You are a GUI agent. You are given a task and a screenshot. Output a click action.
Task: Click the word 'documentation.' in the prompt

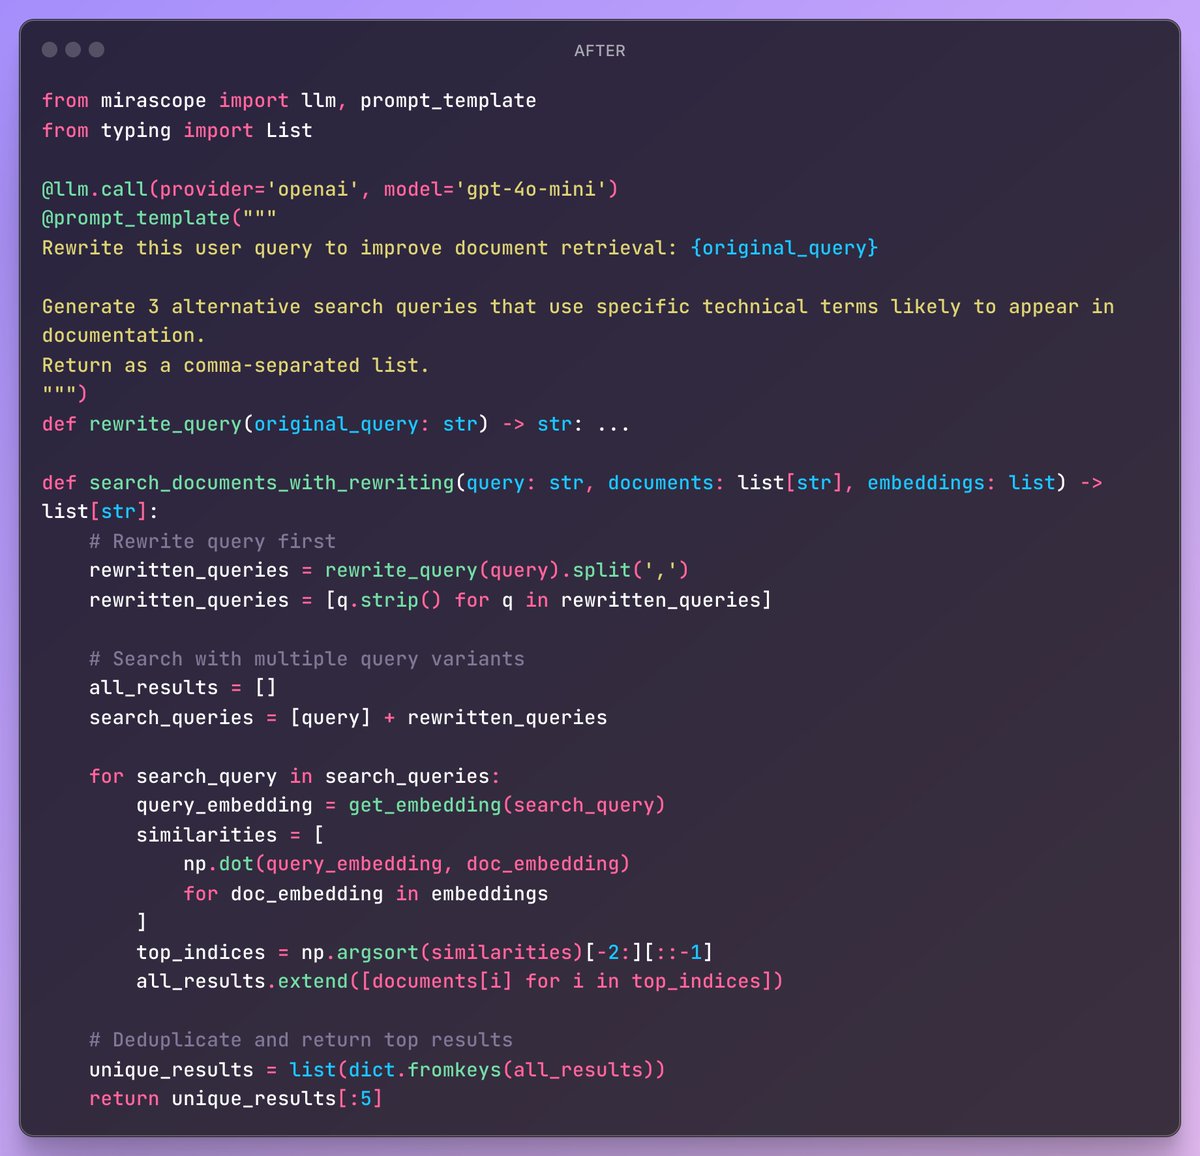tap(124, 336)
